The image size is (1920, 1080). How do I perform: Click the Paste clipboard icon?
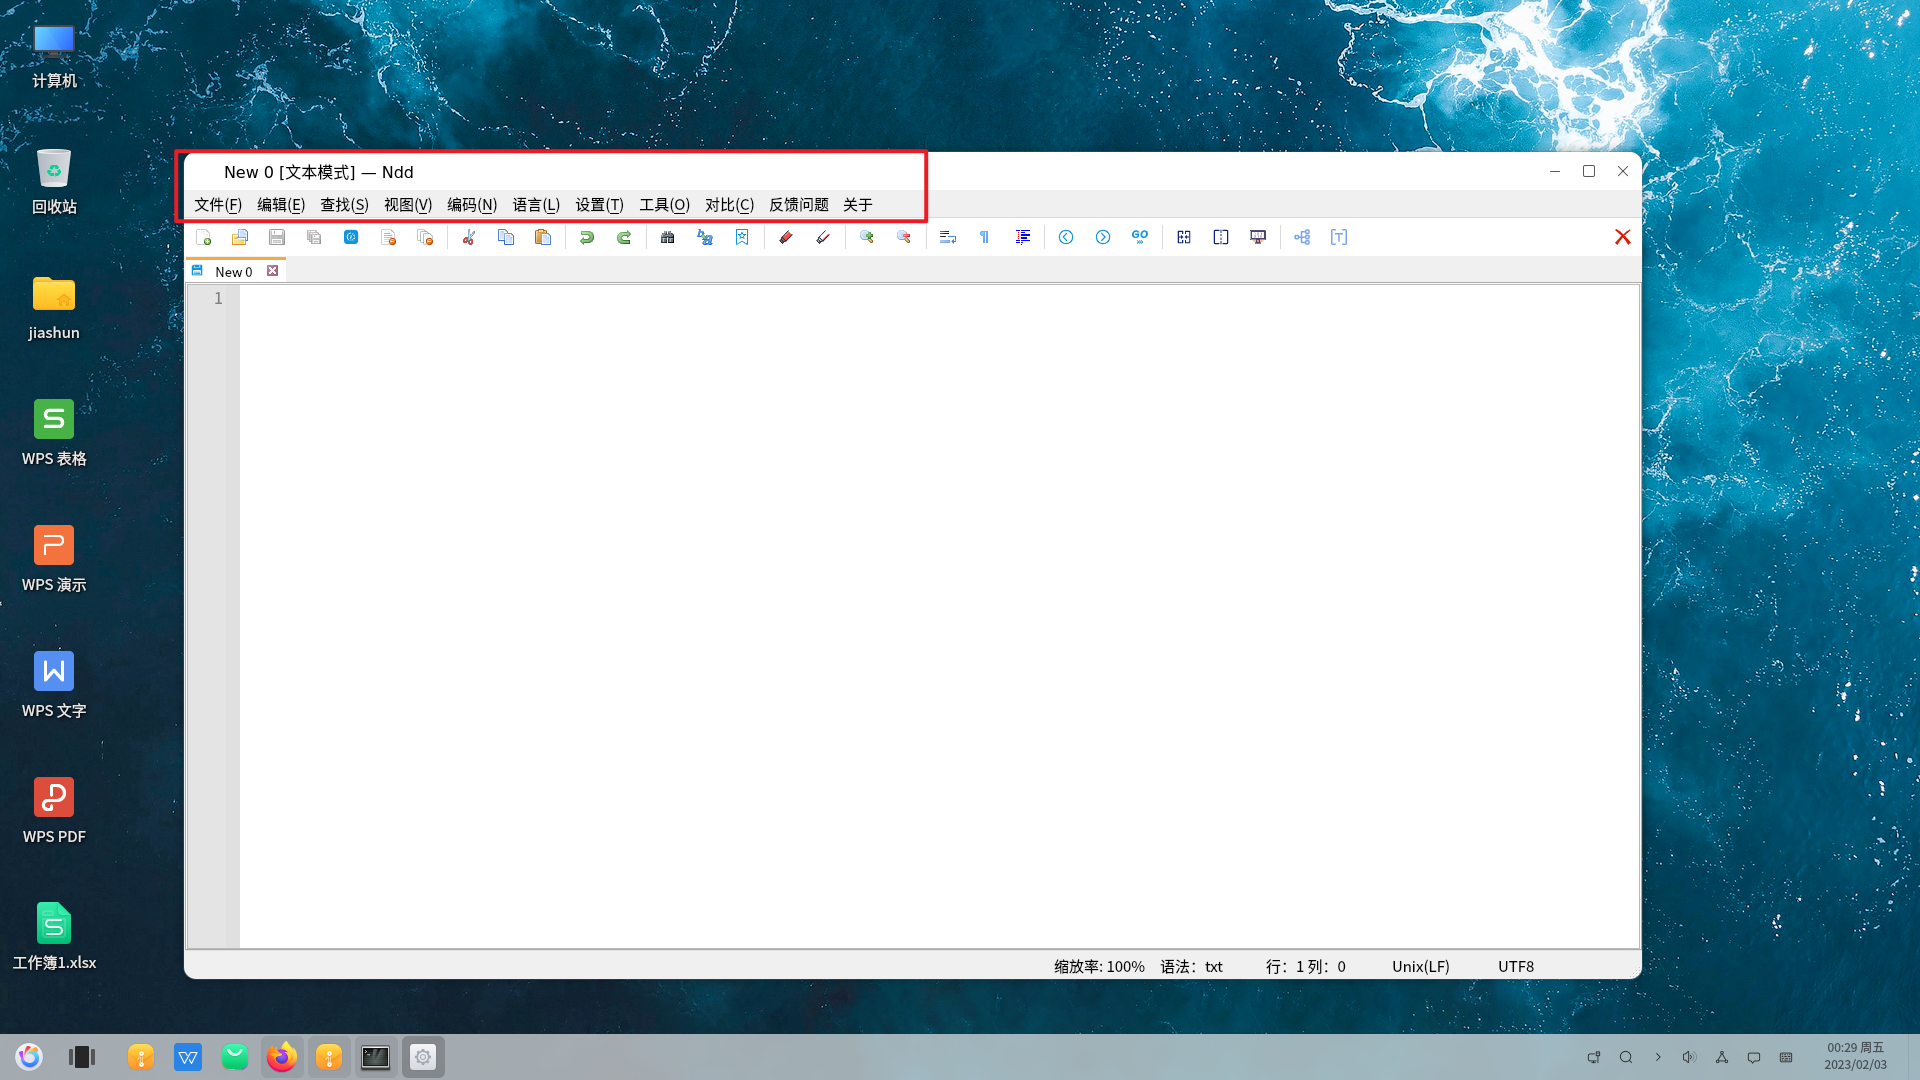click(543, 237)
